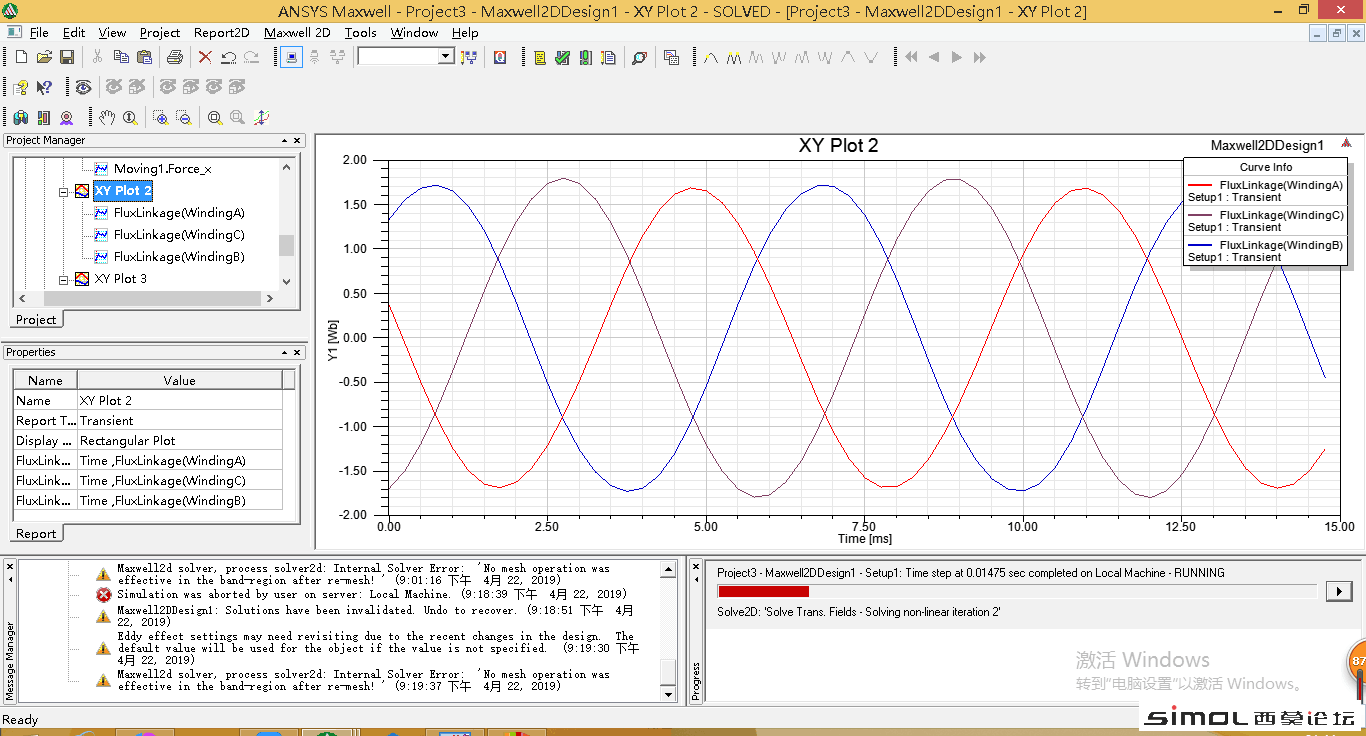Click the 'Transient' report type value

click(x=179, y=420)
